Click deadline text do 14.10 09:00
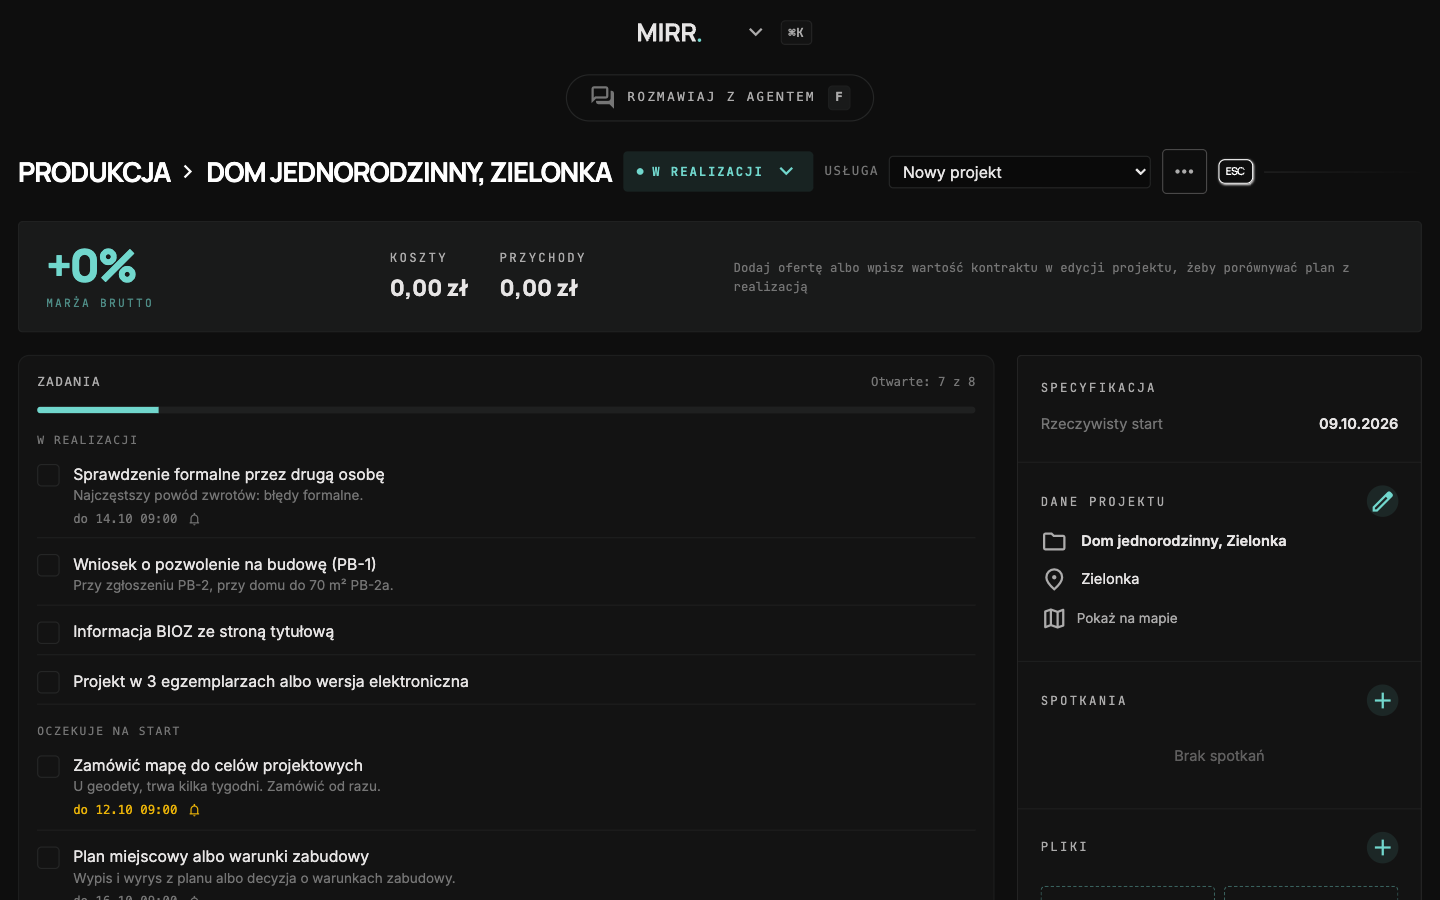1440x900 pixels. click(x=125, y=519)
